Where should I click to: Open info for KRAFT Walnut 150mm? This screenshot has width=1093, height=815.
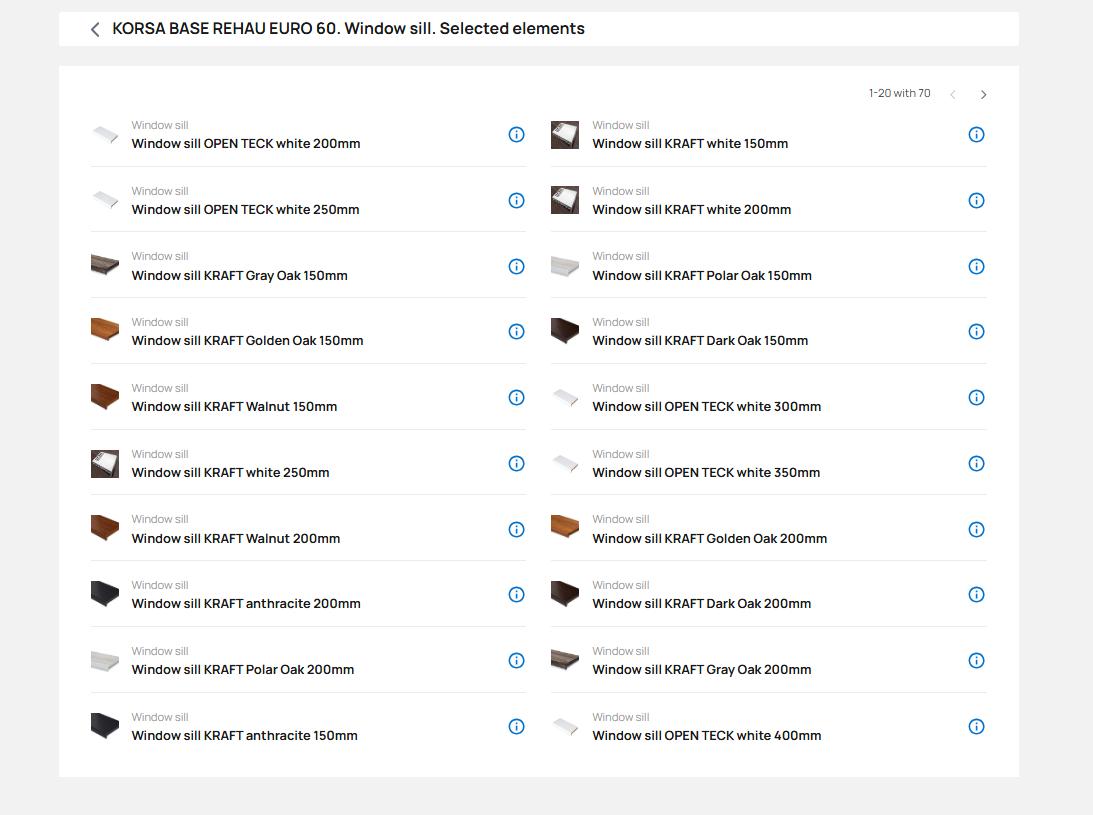tap(516, 398)
